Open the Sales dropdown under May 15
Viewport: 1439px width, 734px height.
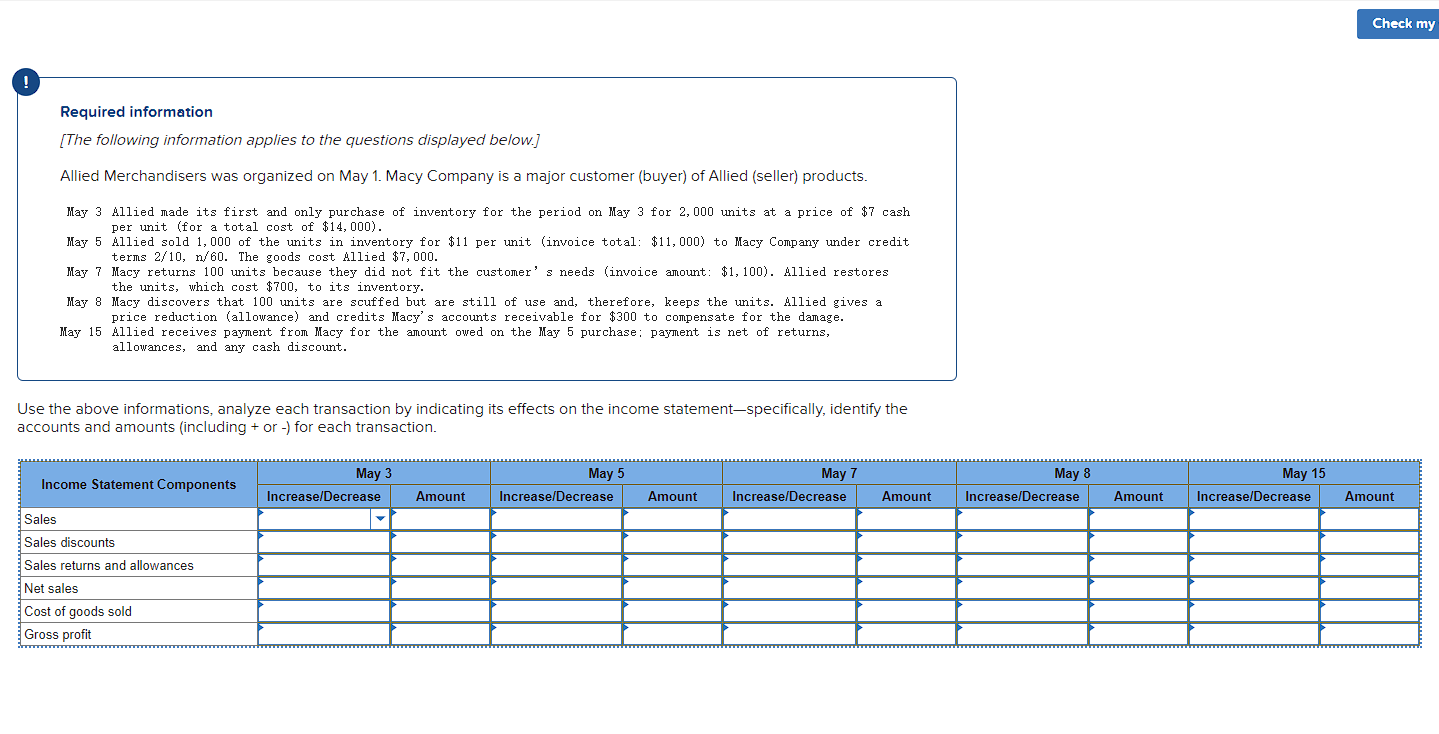[1253, 519]
